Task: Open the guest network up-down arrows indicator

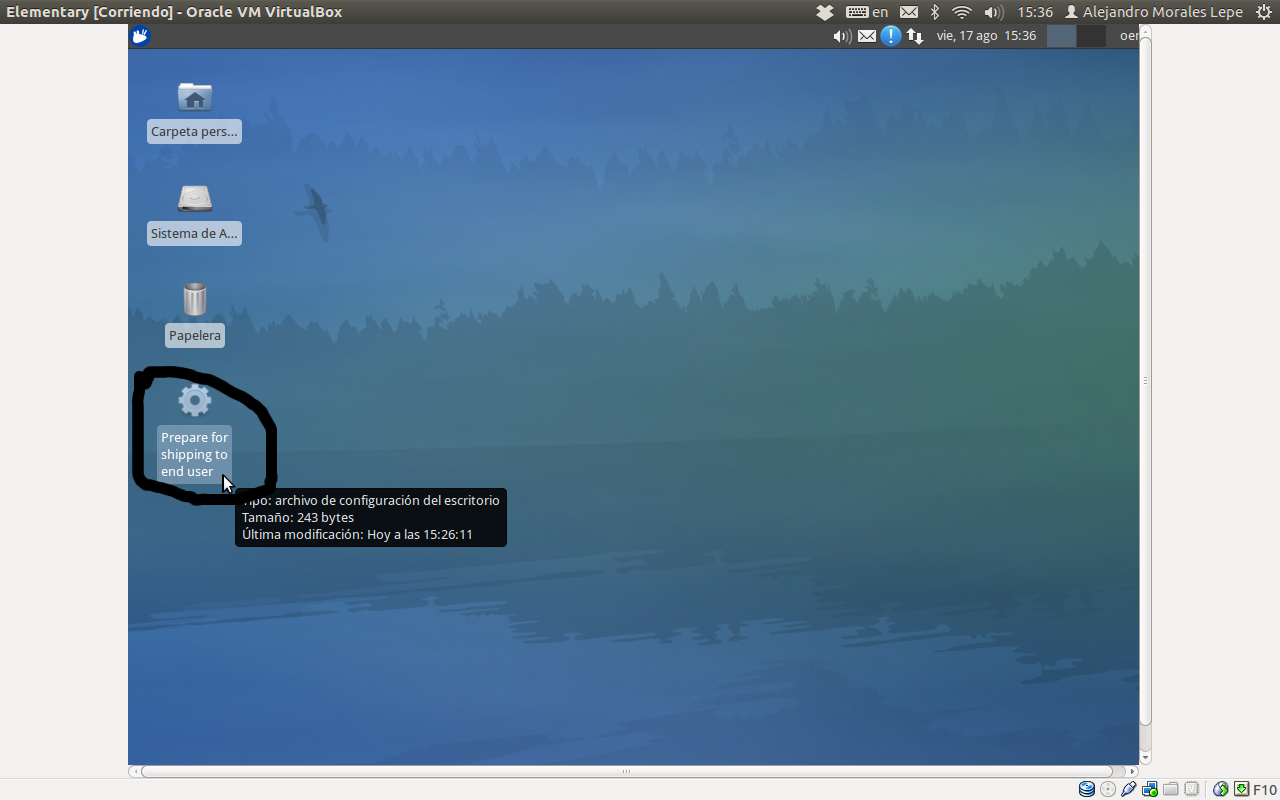Action: click(x=914, y=36)
